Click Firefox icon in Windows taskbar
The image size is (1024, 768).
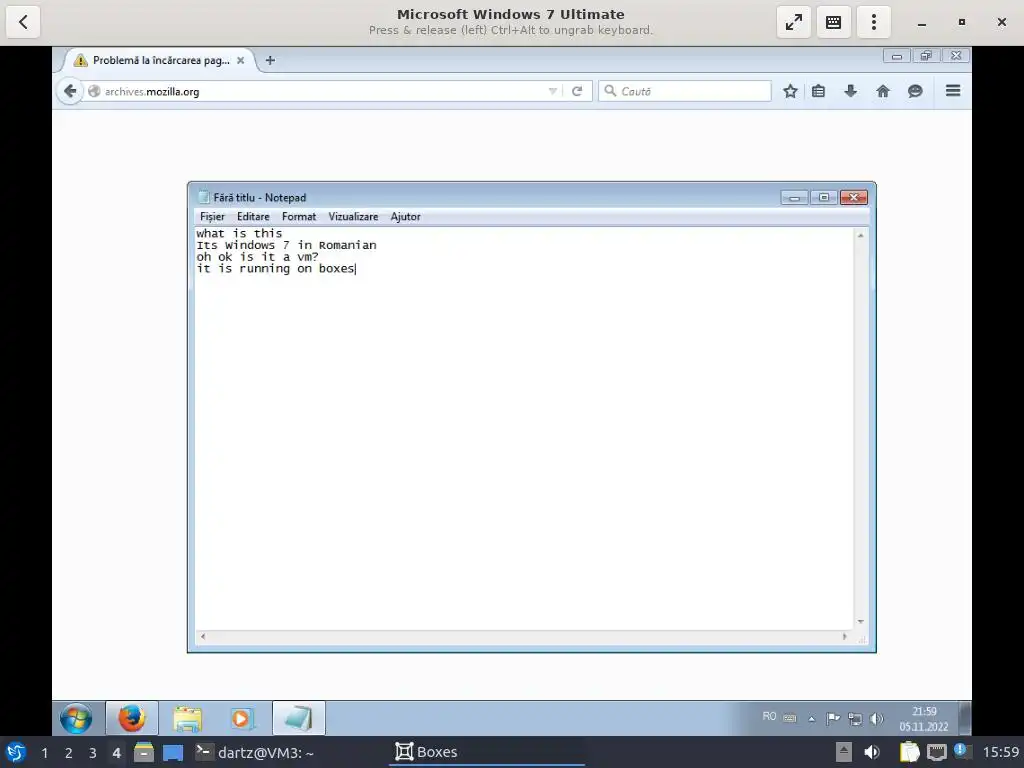[x=131, y=718]
